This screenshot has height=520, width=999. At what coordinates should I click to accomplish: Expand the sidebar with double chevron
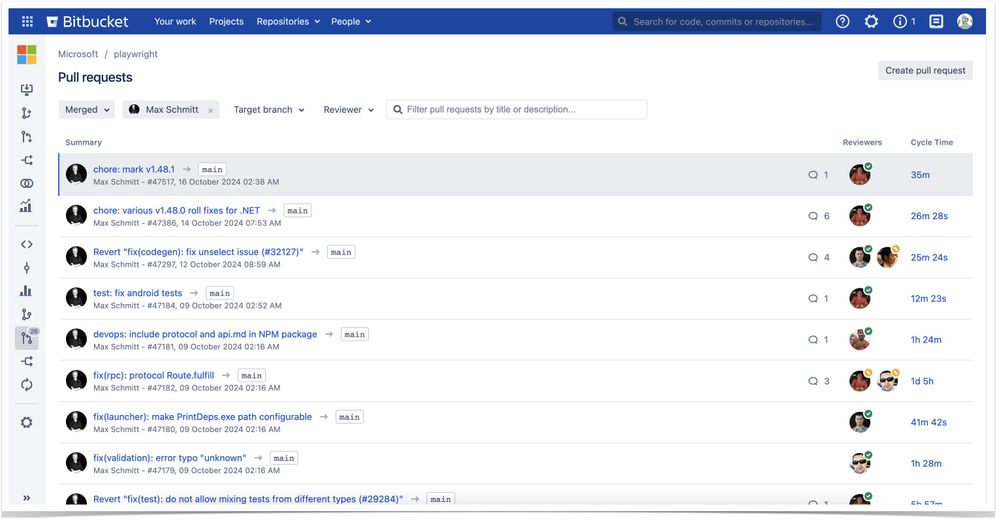pyautogui.click(x=26, y=498)
